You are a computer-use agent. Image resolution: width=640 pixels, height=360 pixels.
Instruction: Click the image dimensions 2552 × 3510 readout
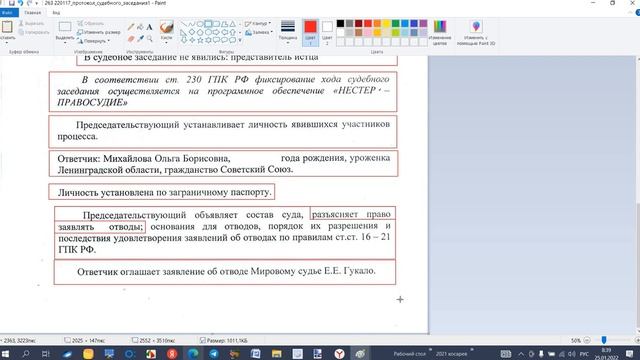tap(154, 340)
